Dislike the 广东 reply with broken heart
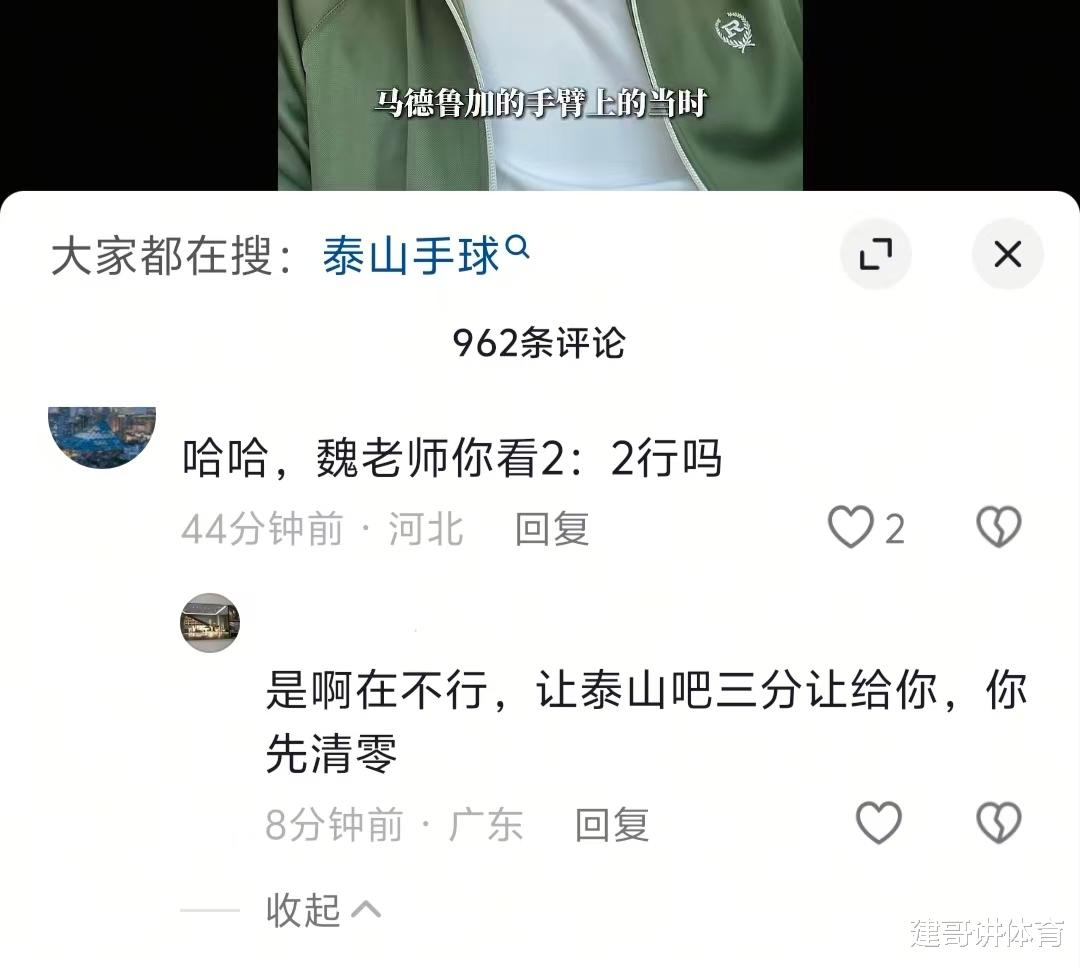 tap(999, 823)
